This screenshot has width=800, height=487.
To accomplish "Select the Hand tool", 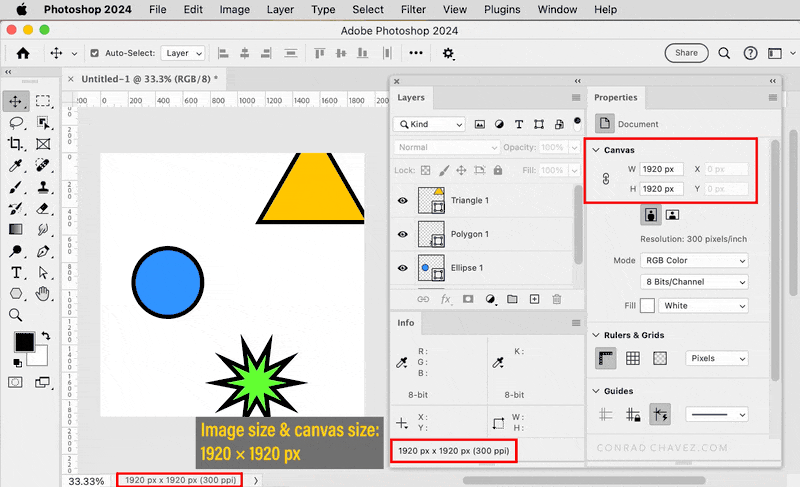I will coord(43,294).
